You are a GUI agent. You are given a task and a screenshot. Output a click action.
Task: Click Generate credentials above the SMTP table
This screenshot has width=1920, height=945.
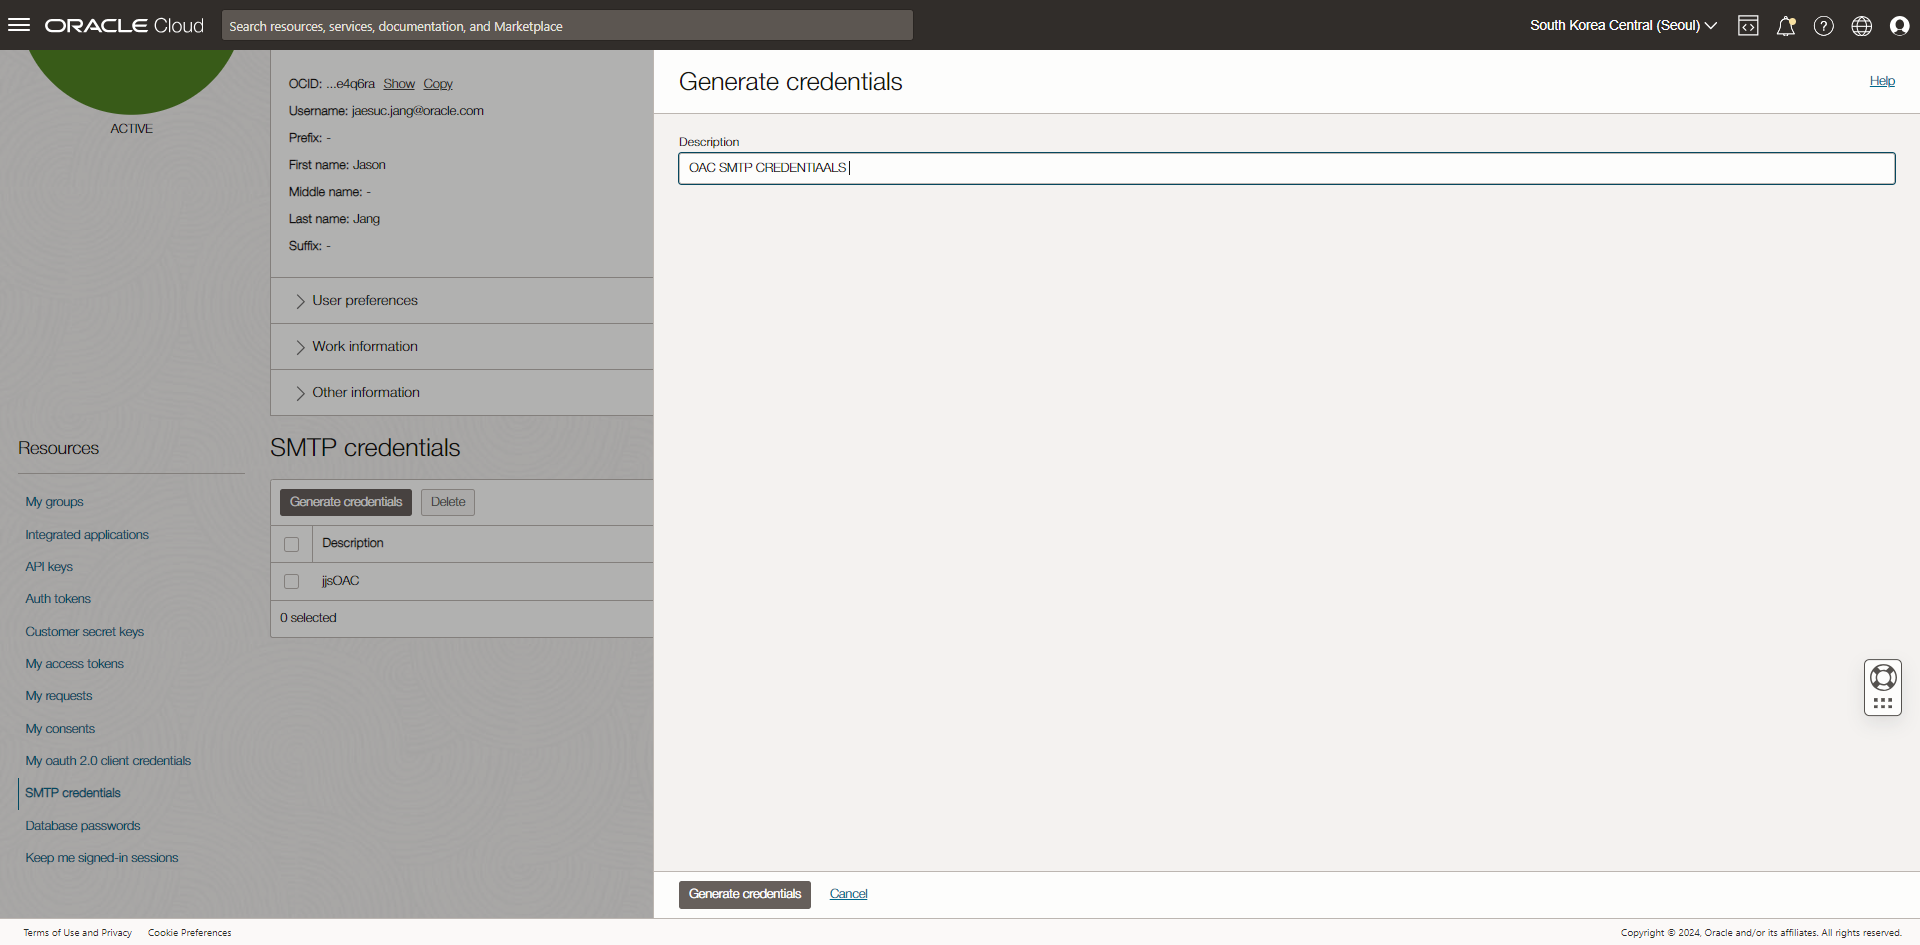pos(346,502)
